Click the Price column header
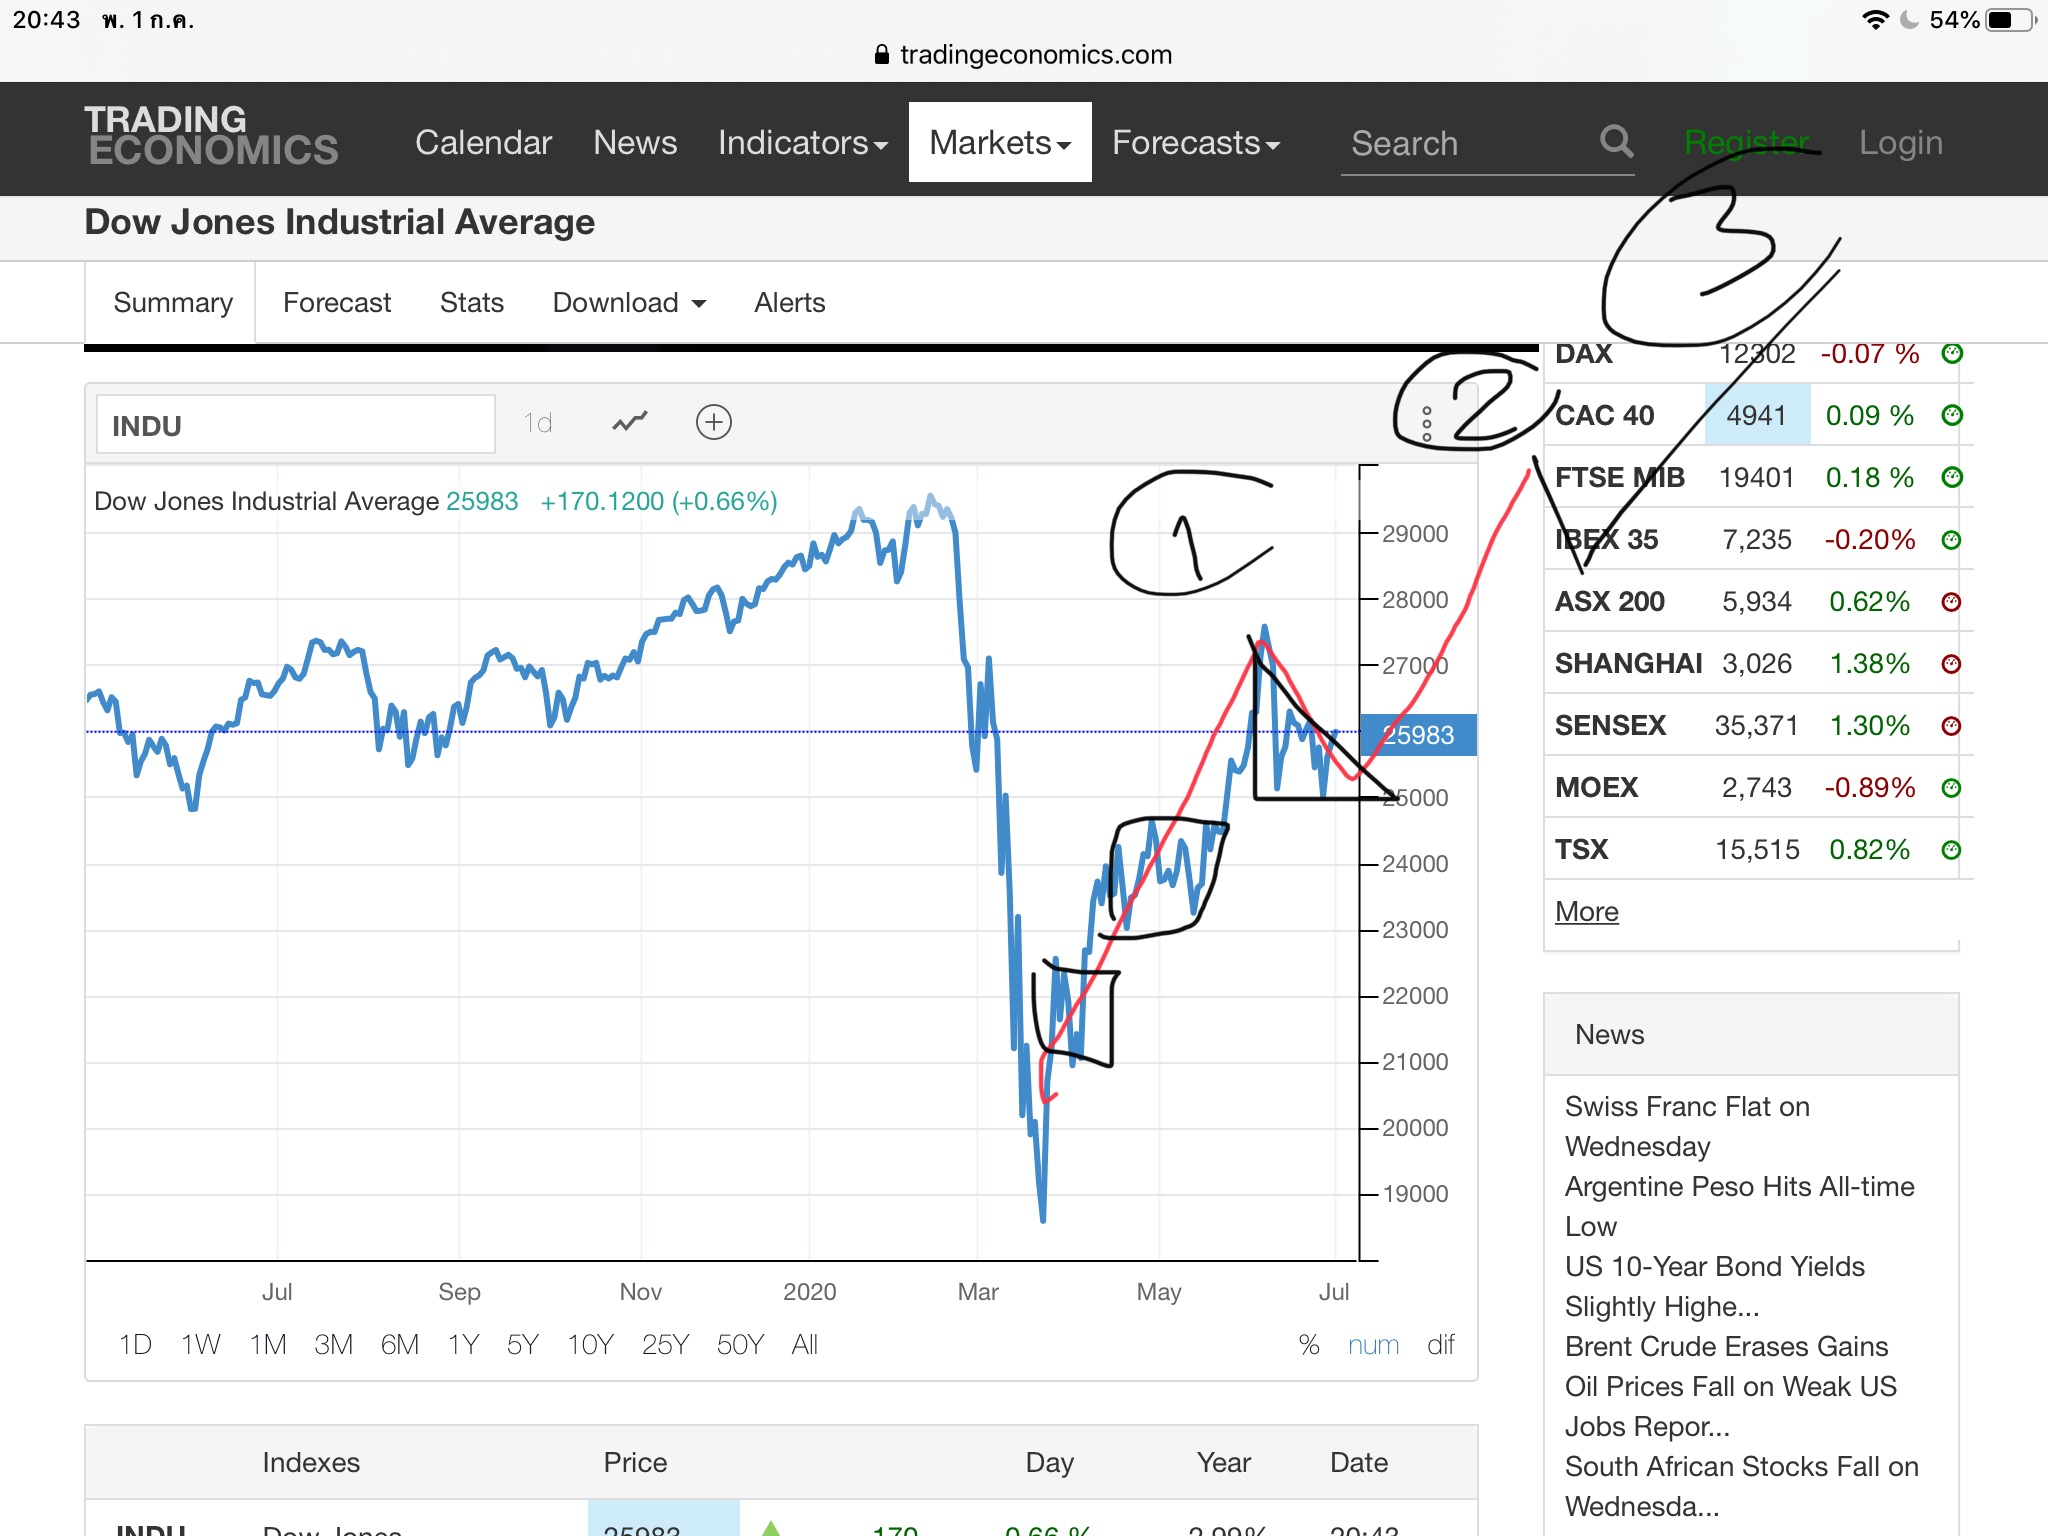 [635, 1462]
